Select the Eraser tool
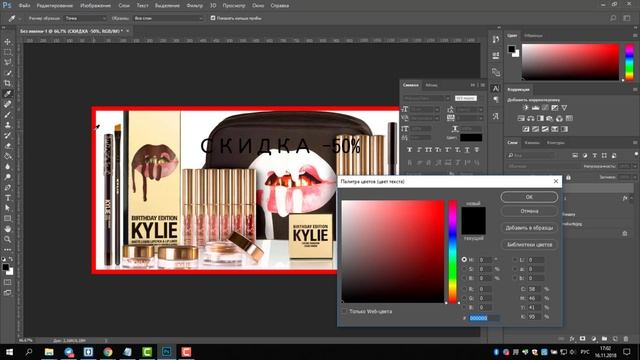Screen dimensions: 640x360 (x=7, y=146)
